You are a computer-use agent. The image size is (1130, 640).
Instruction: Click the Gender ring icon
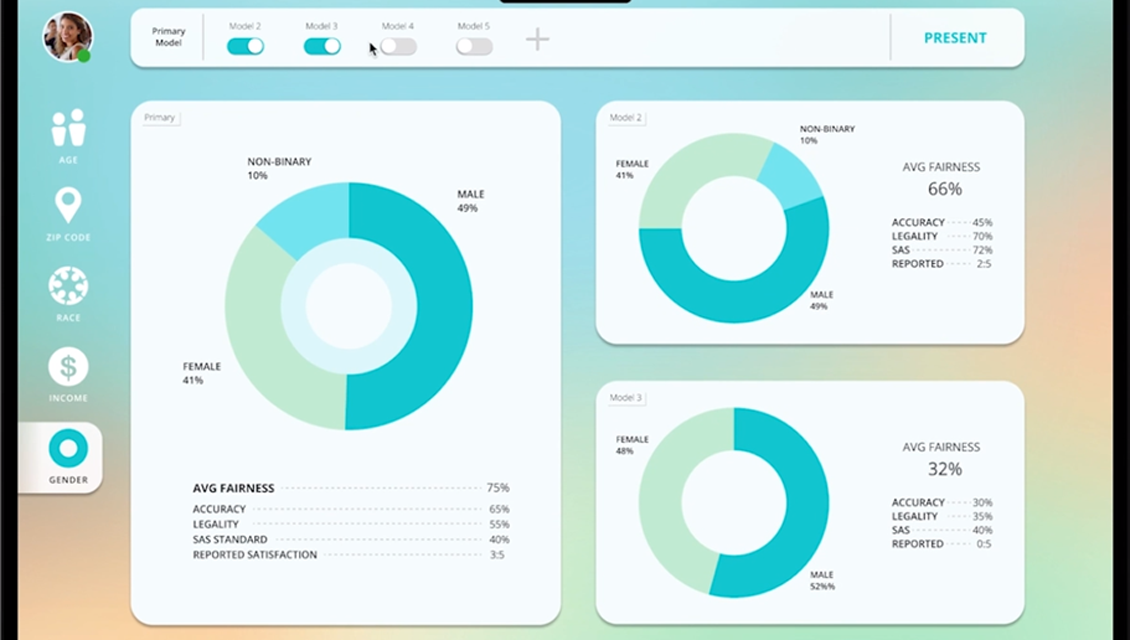(x=68, y=449)
